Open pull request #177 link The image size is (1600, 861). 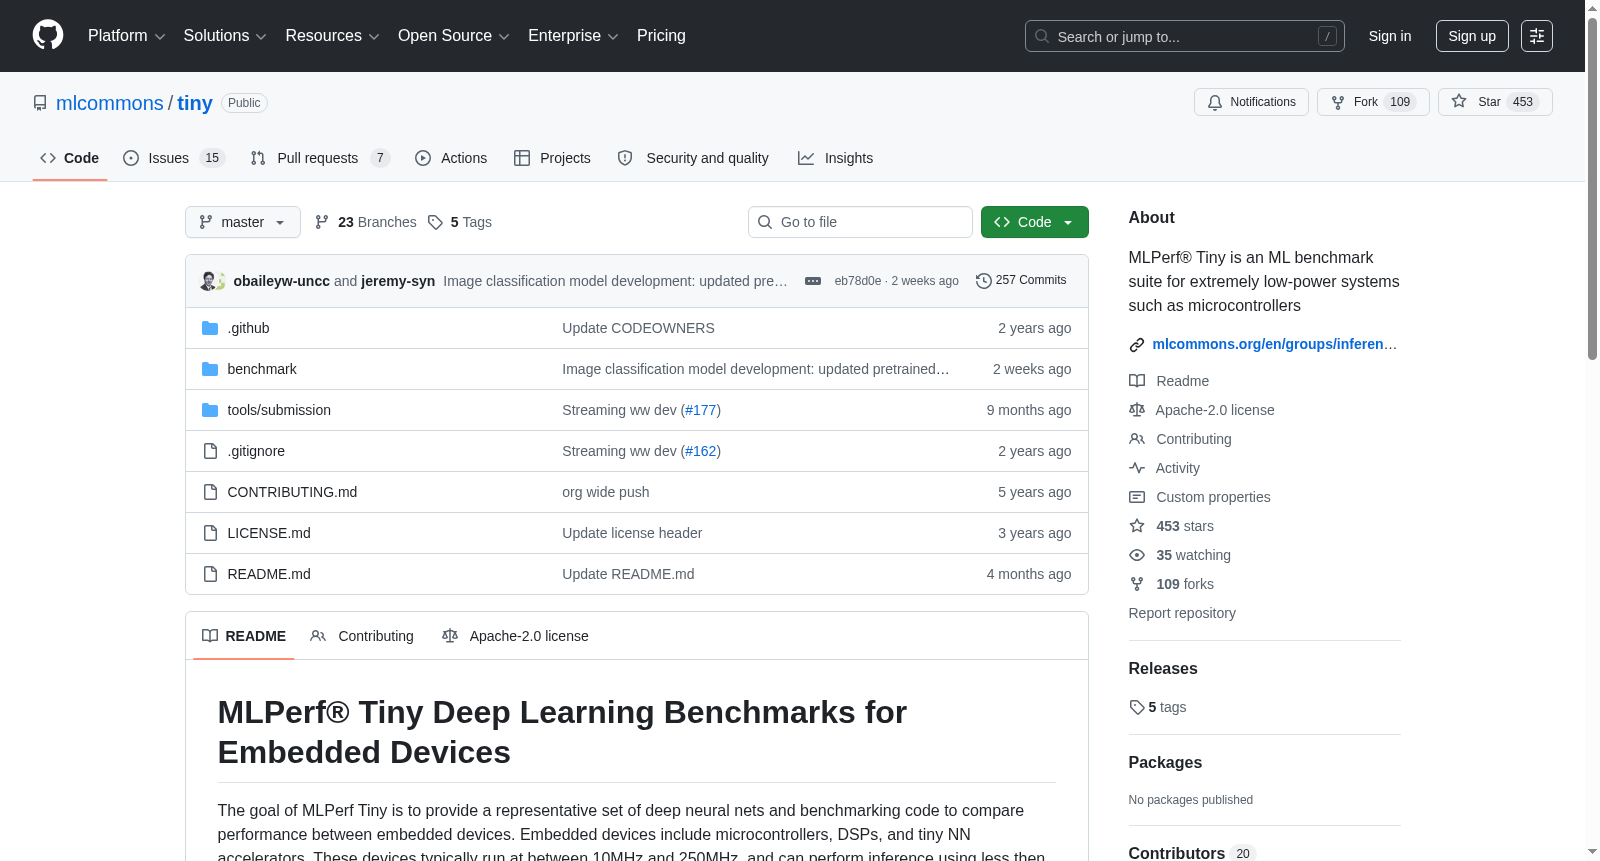(x=701, y=410)
